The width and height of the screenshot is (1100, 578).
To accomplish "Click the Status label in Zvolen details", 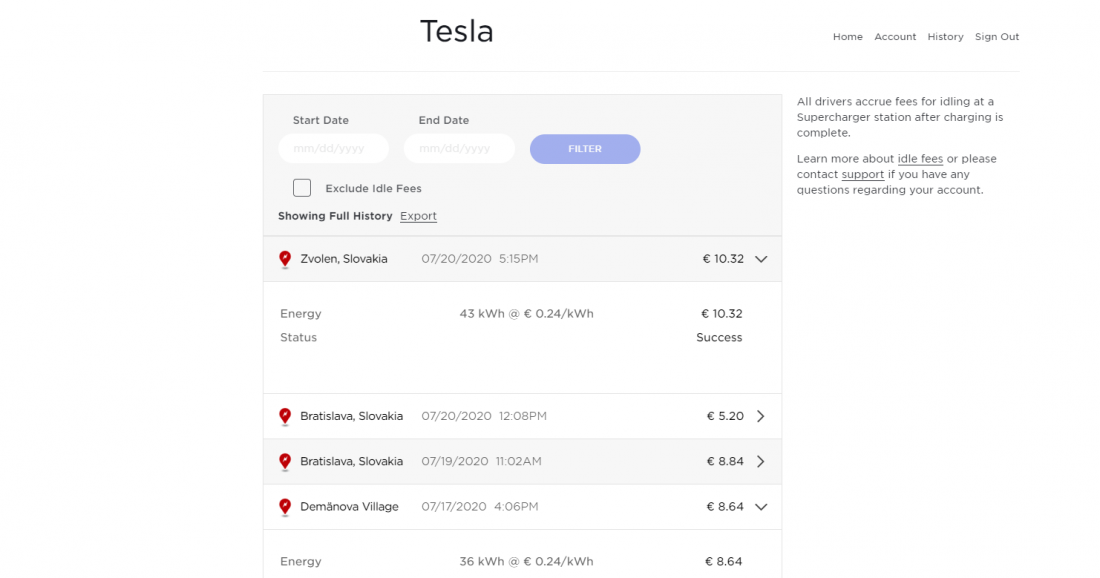I will pyautogui.click(x=298, y=337).
